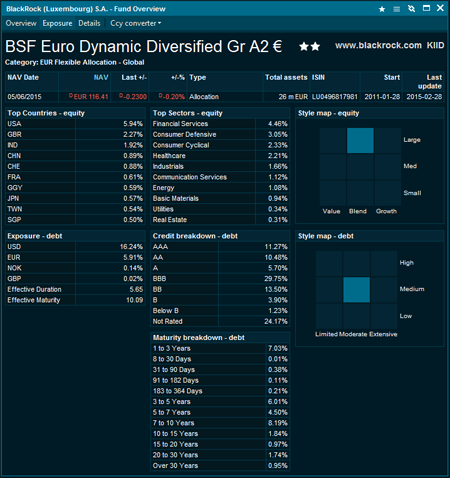Click the Category EUR Flexible Allocation text
Image resolution: width=450 pixels, height=478 pixels.
click(75, 62)
